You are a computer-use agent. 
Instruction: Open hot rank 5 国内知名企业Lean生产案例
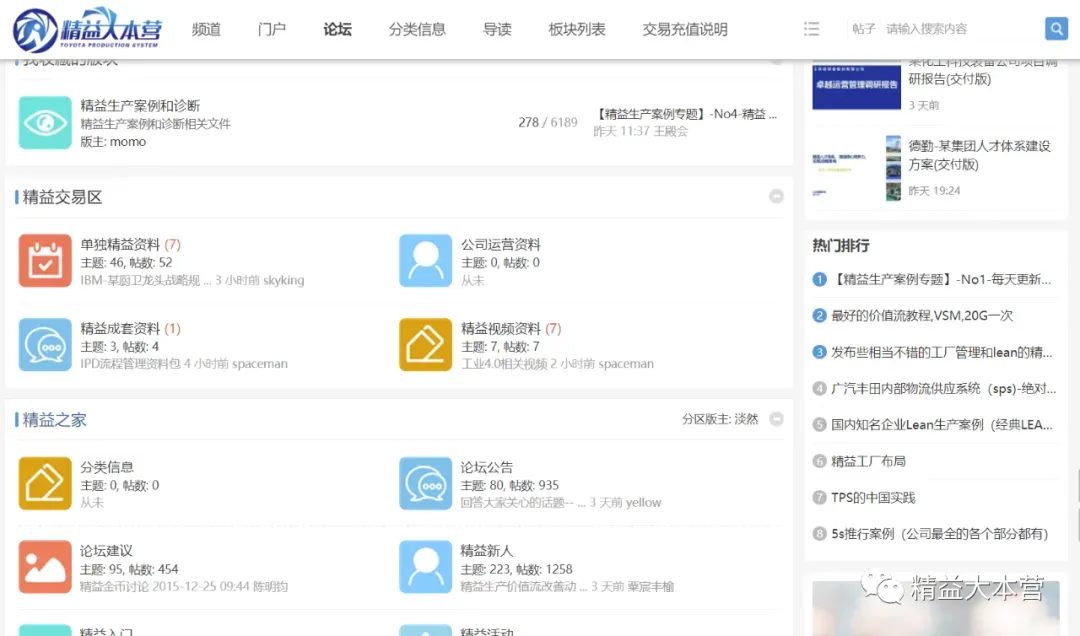[942, 424]
